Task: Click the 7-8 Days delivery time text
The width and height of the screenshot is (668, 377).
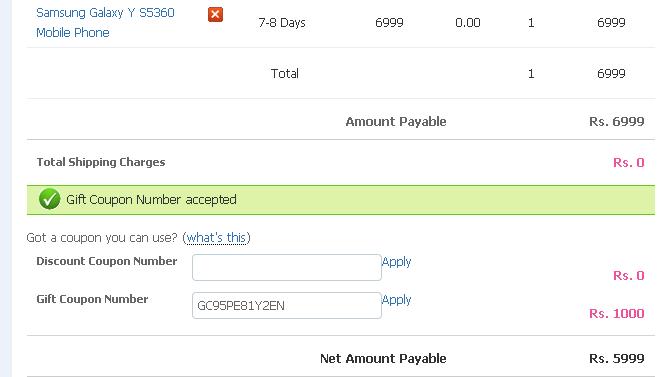Action: click(x=282, y=23)
